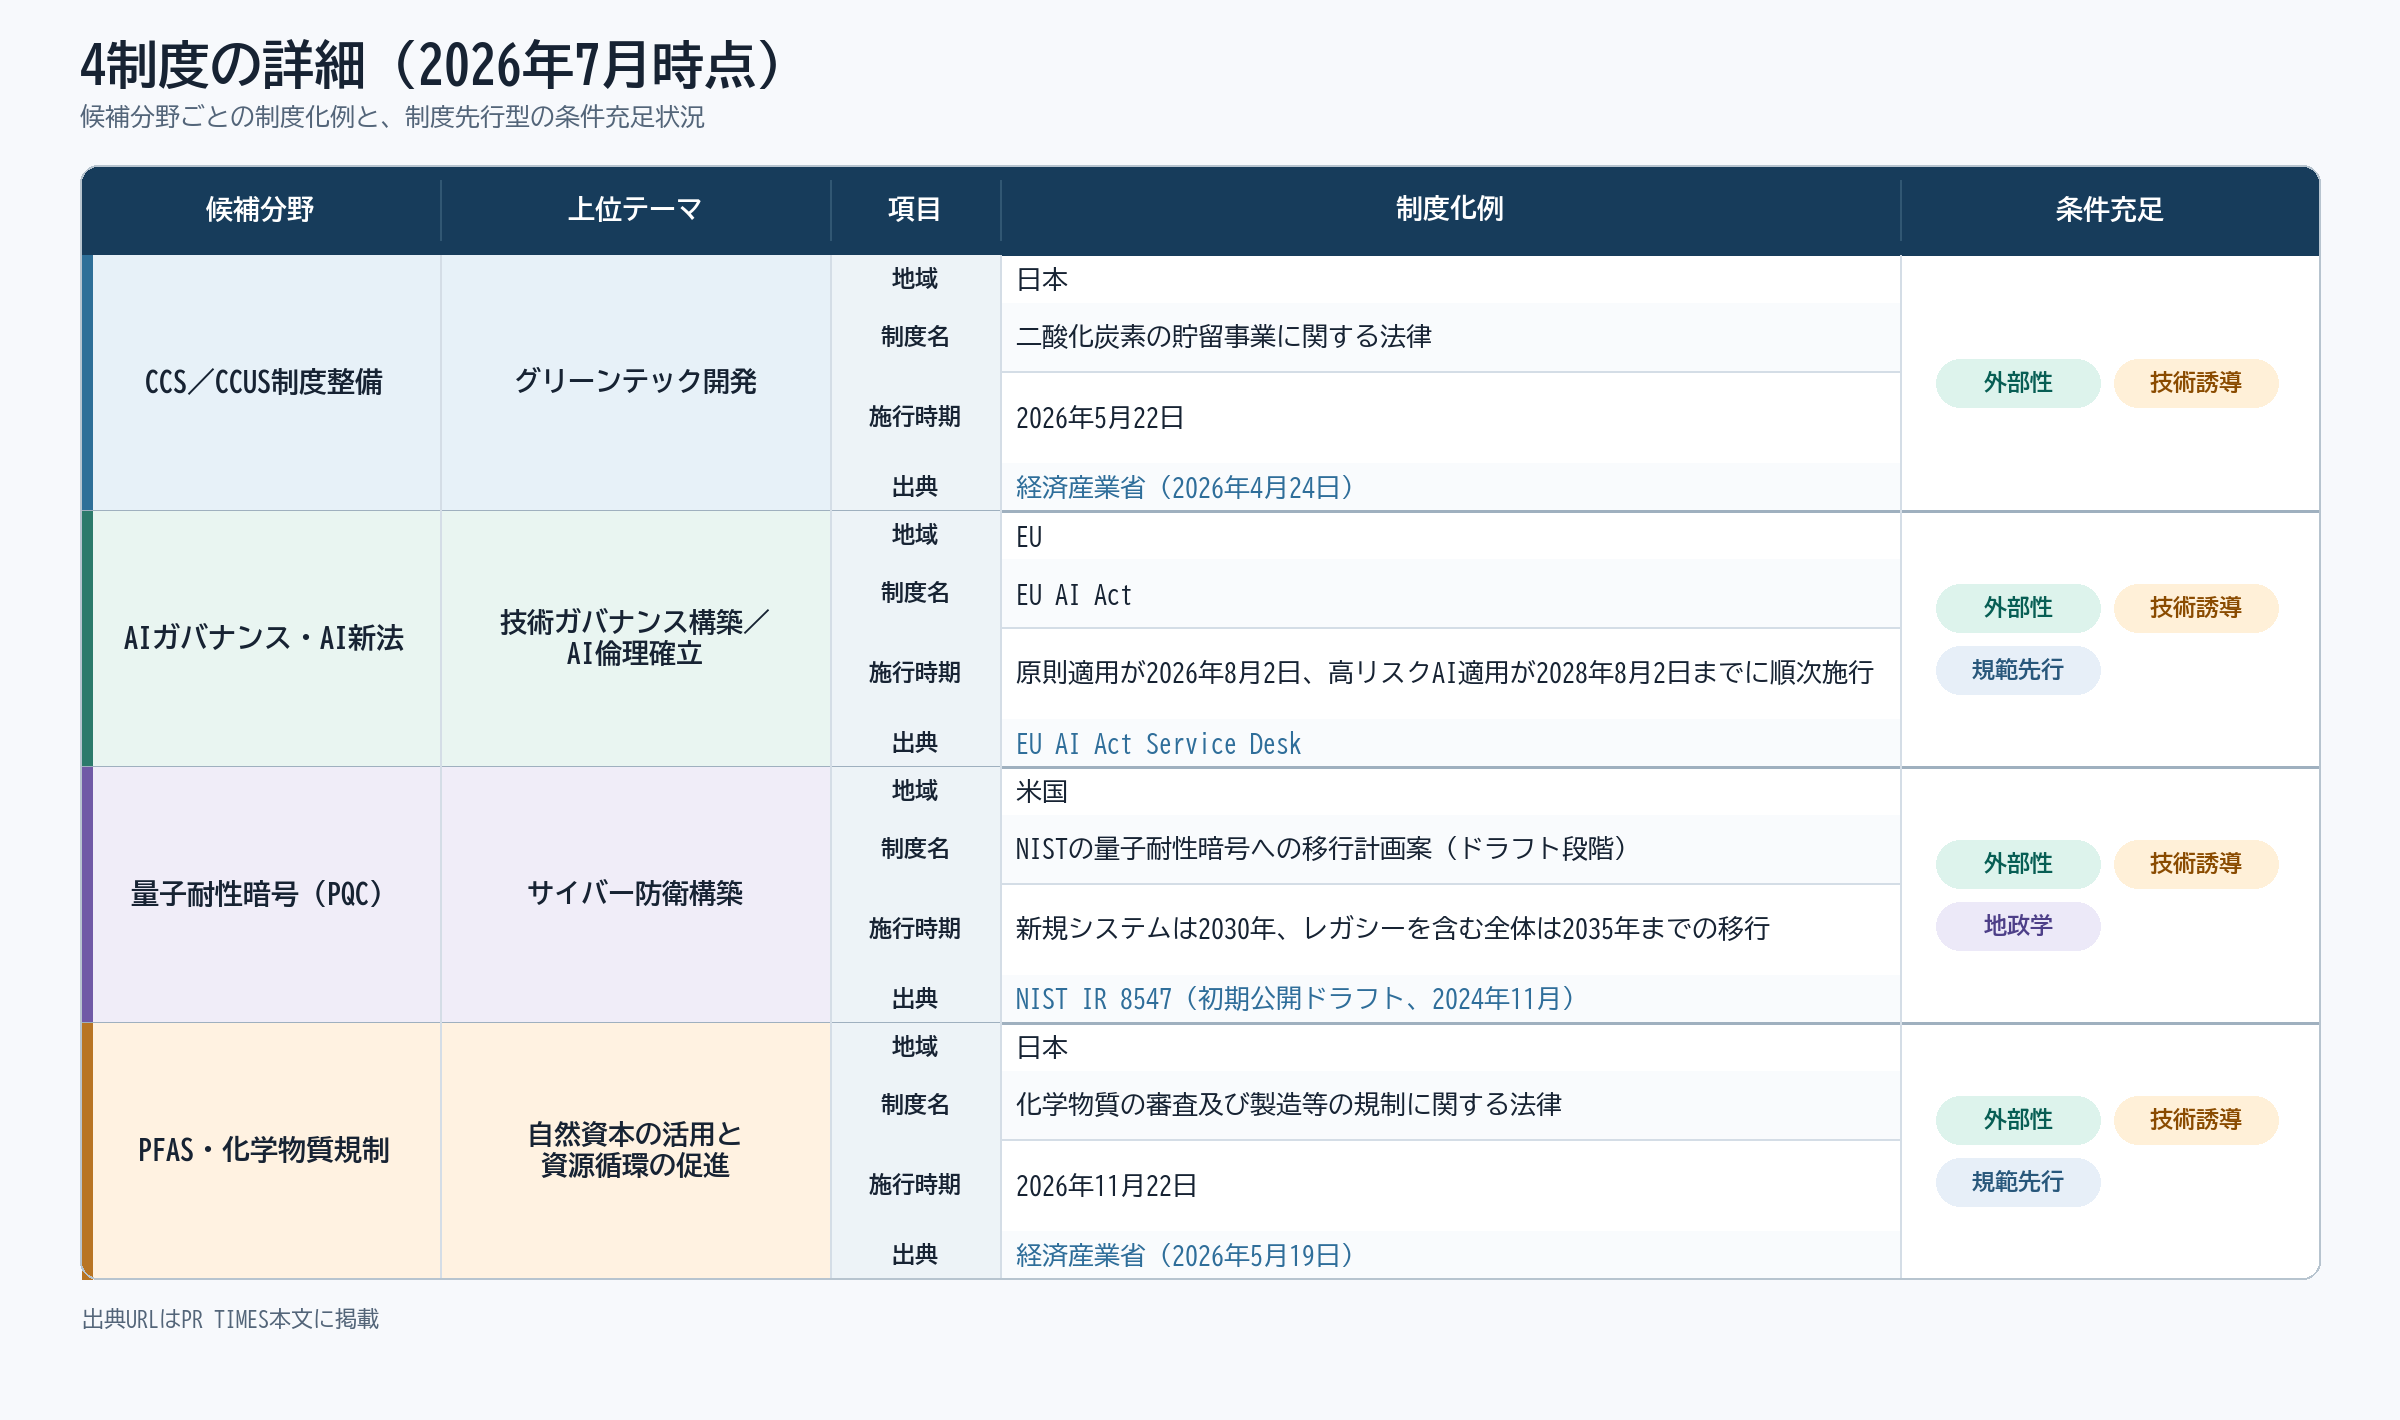
Task: Select the 2026年5月22日 enforcement date
Action: click(1100, 418)
